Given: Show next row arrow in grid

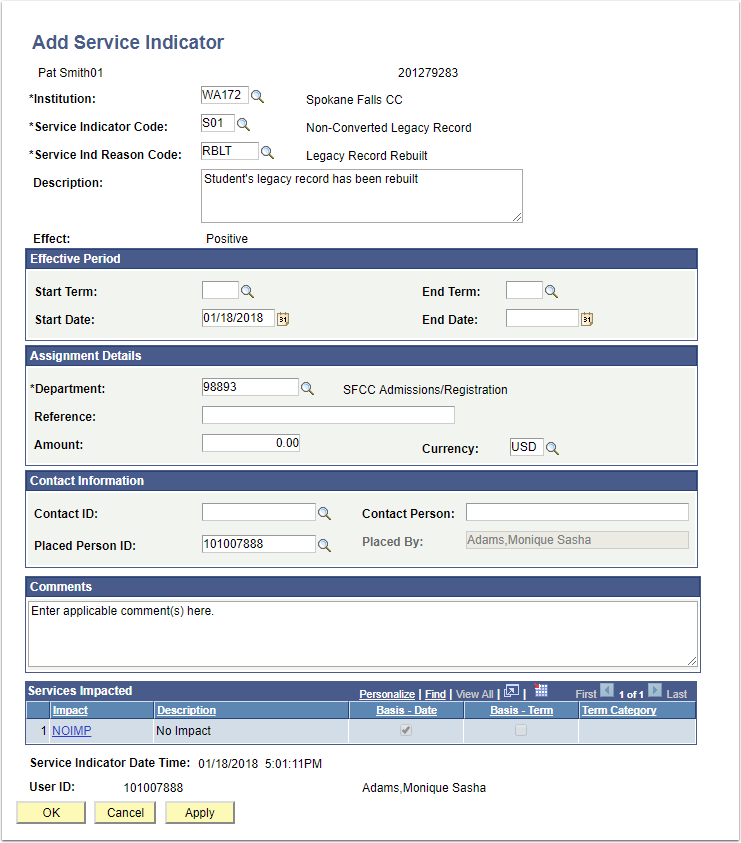Looking at the screenshot, I should 655,690.
